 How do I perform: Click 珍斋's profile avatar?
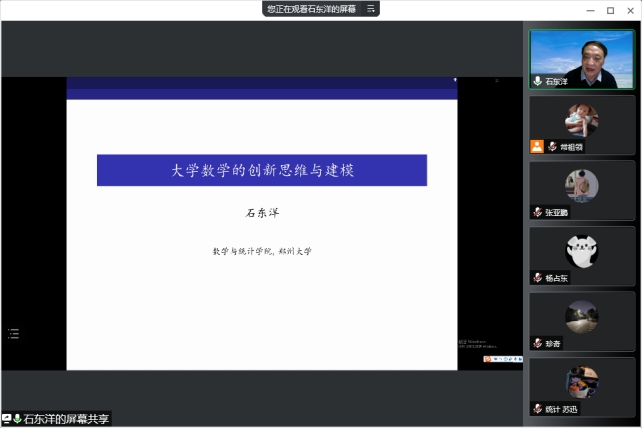tap(581, 317)
